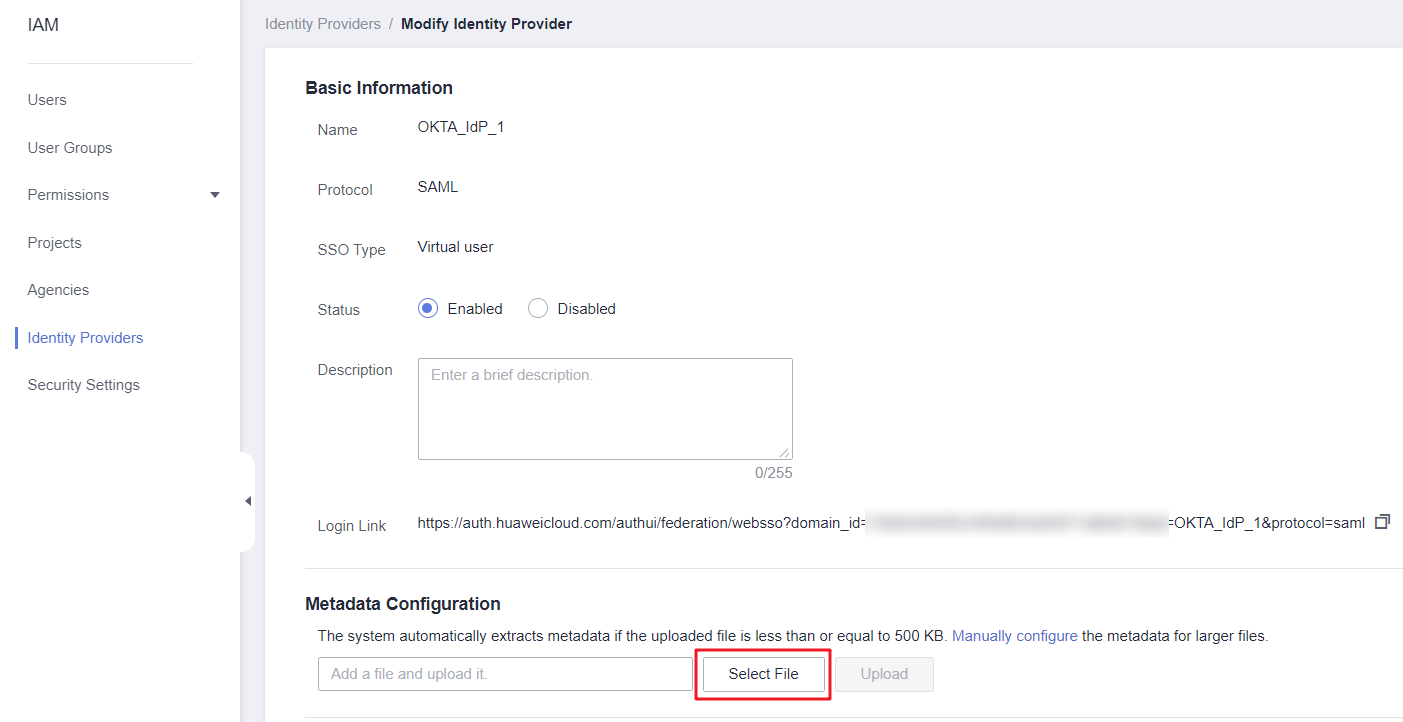
Task: Click the Identity Providers breadcrumb link
Action: 323,23
